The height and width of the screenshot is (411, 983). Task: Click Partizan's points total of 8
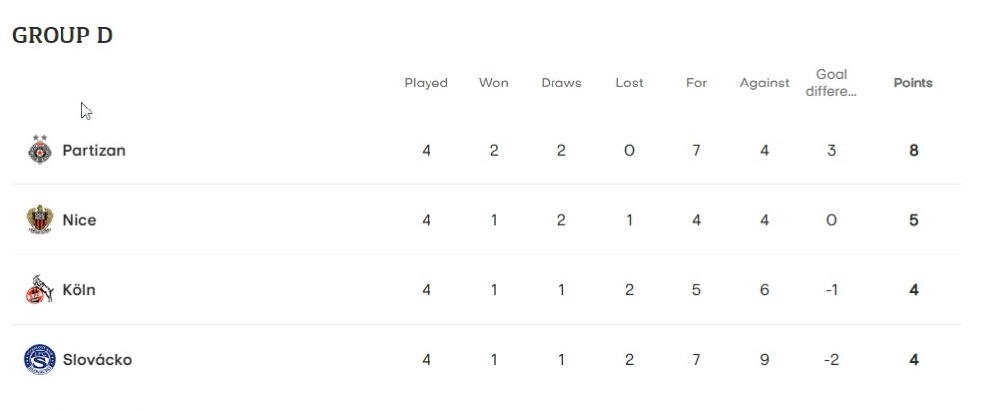914,151
